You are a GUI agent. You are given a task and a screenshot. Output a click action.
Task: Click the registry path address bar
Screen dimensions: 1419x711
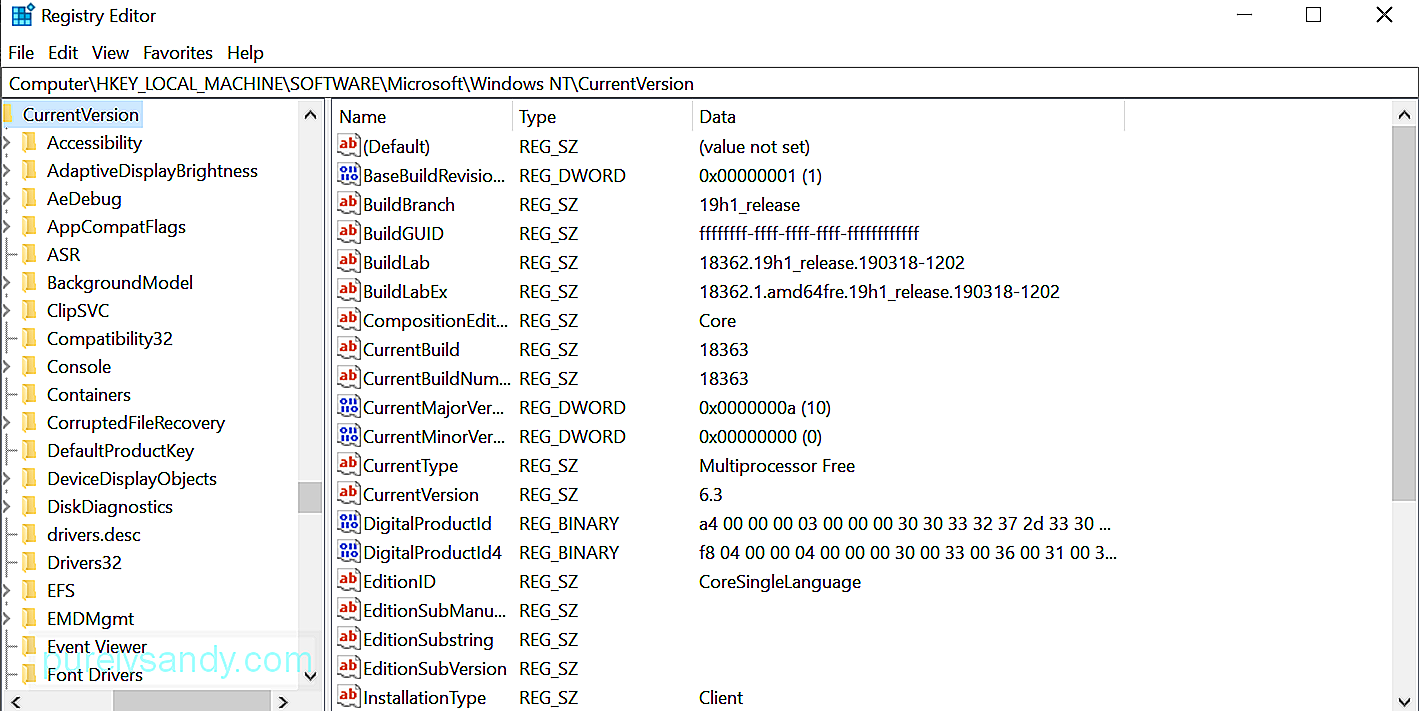[709, 83]
